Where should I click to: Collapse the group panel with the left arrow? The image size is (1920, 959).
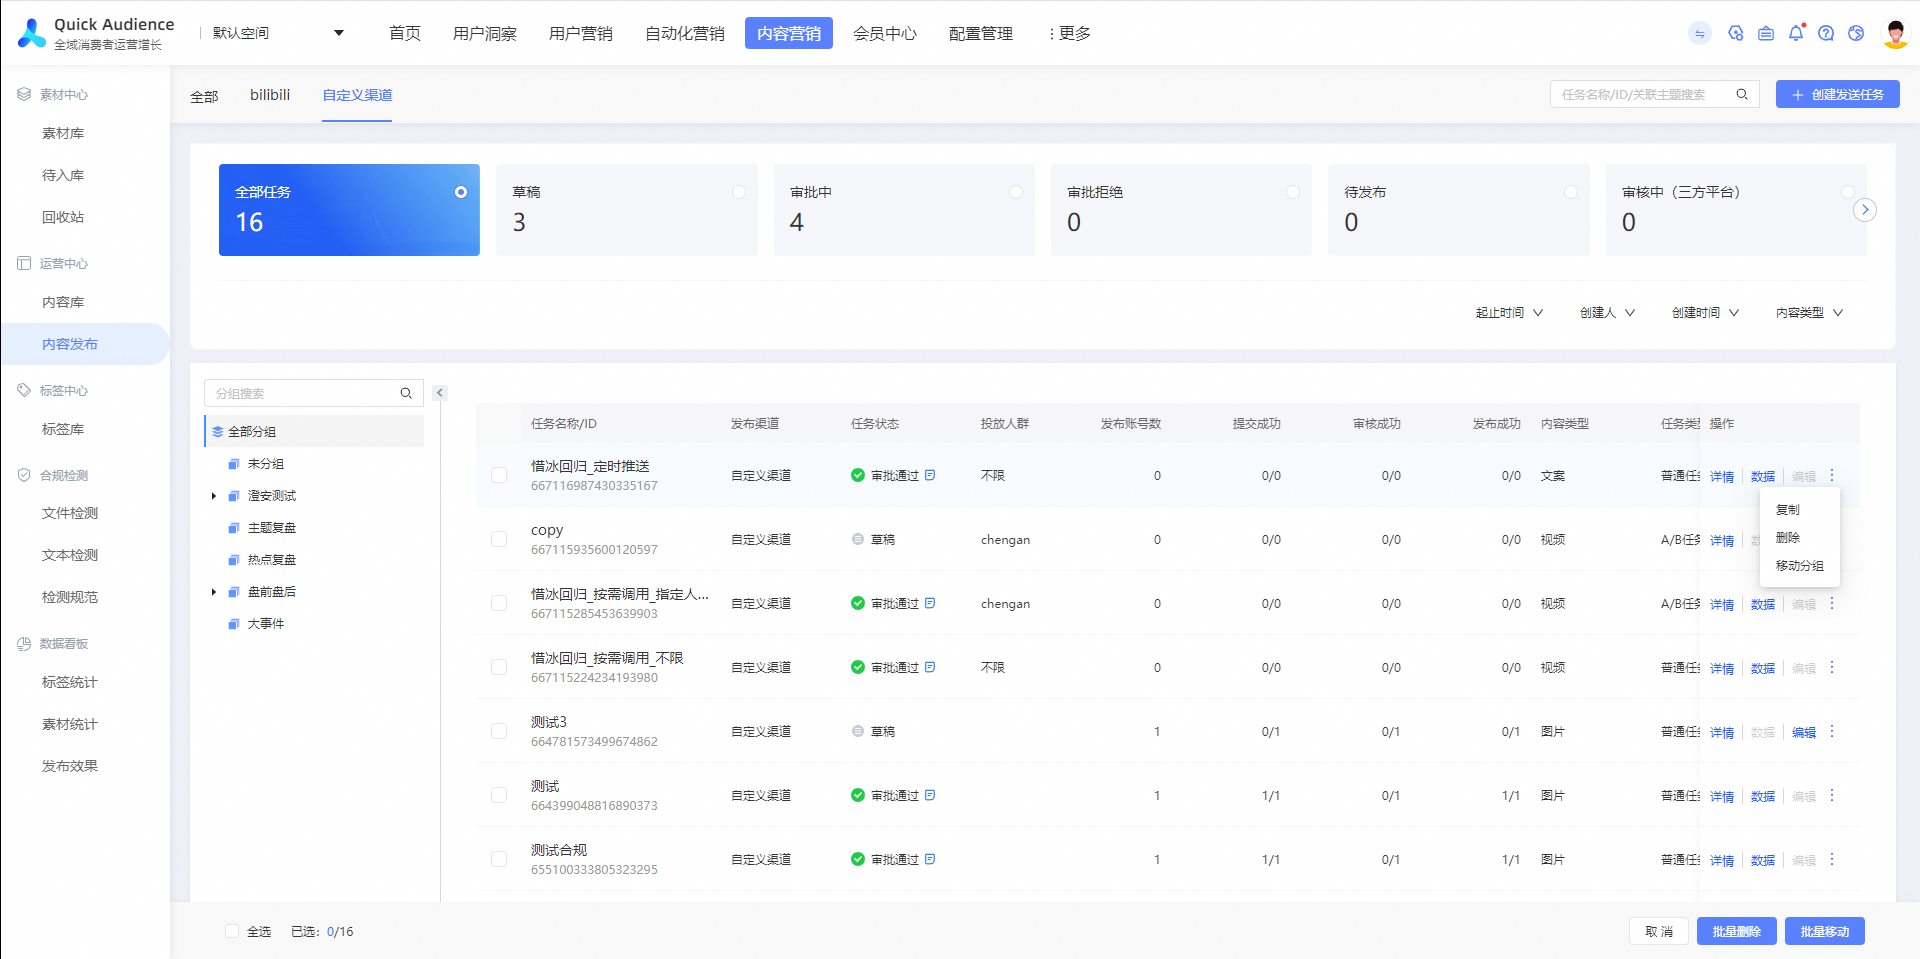[440, 393]
